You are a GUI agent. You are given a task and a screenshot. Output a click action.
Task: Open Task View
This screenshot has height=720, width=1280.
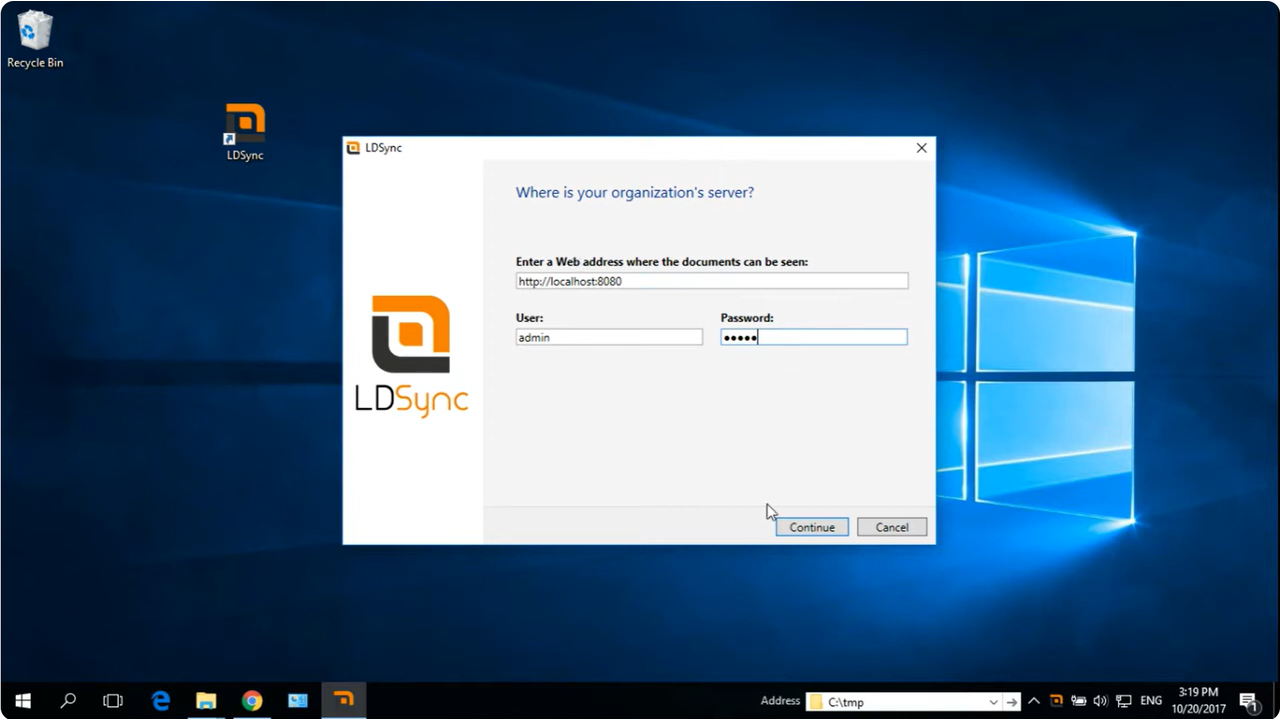(113, 700)
